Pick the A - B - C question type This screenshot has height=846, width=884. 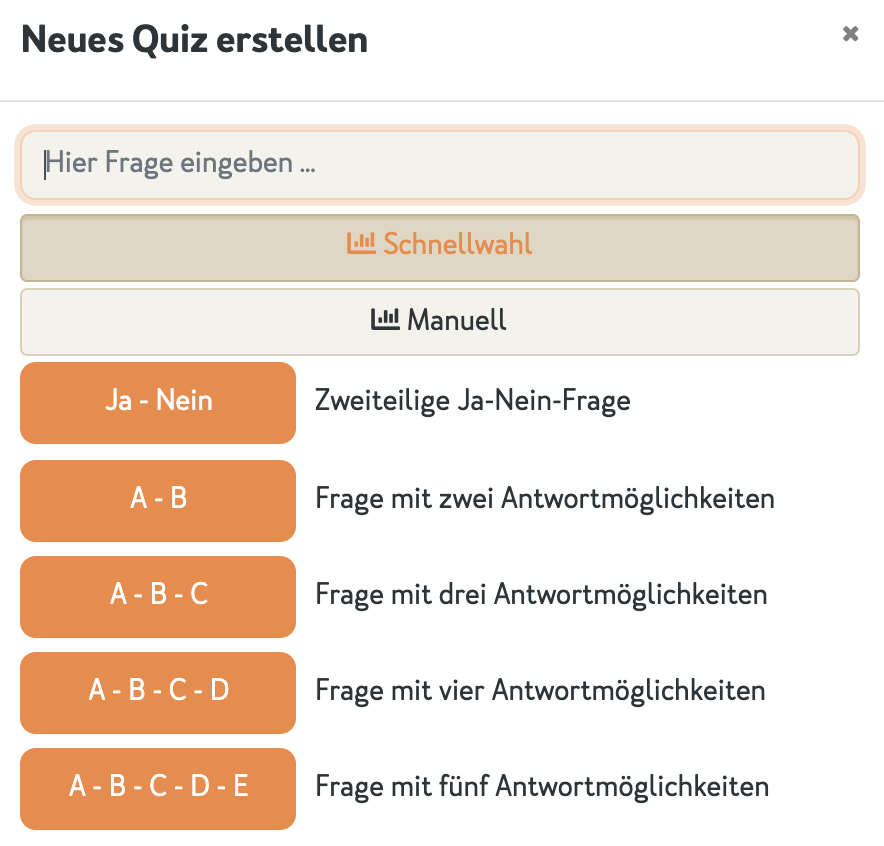click(157, 595)
